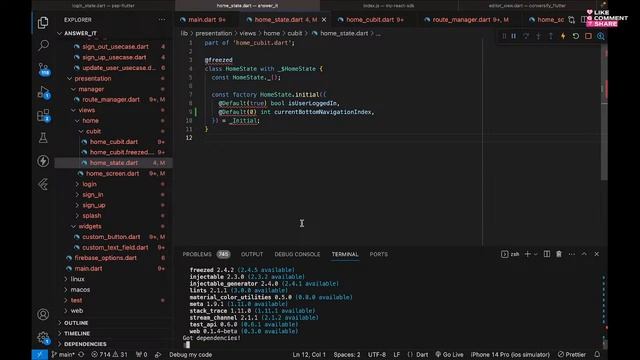Maximize the panel size chevron

tap(584, 254)
